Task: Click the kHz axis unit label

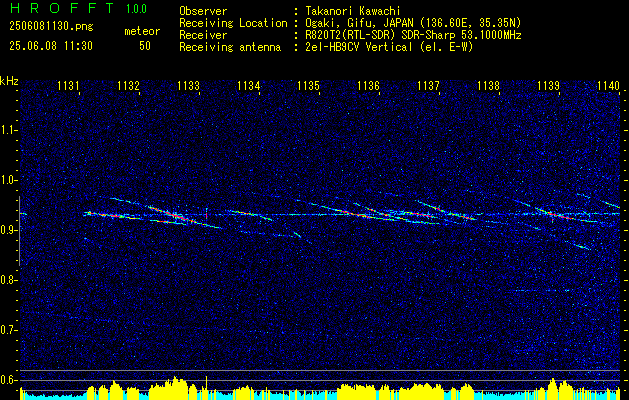Action: pos(9,81)
